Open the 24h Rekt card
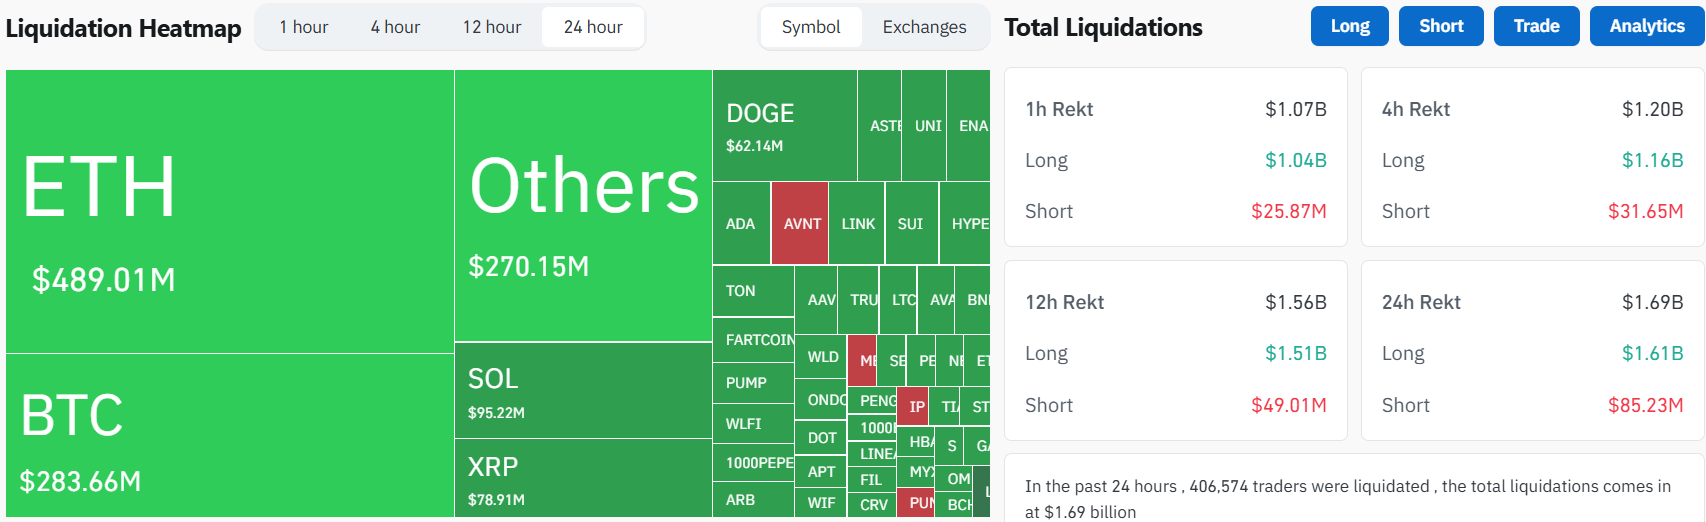This screenshot has width=1706, height=522. [1532, 351]
